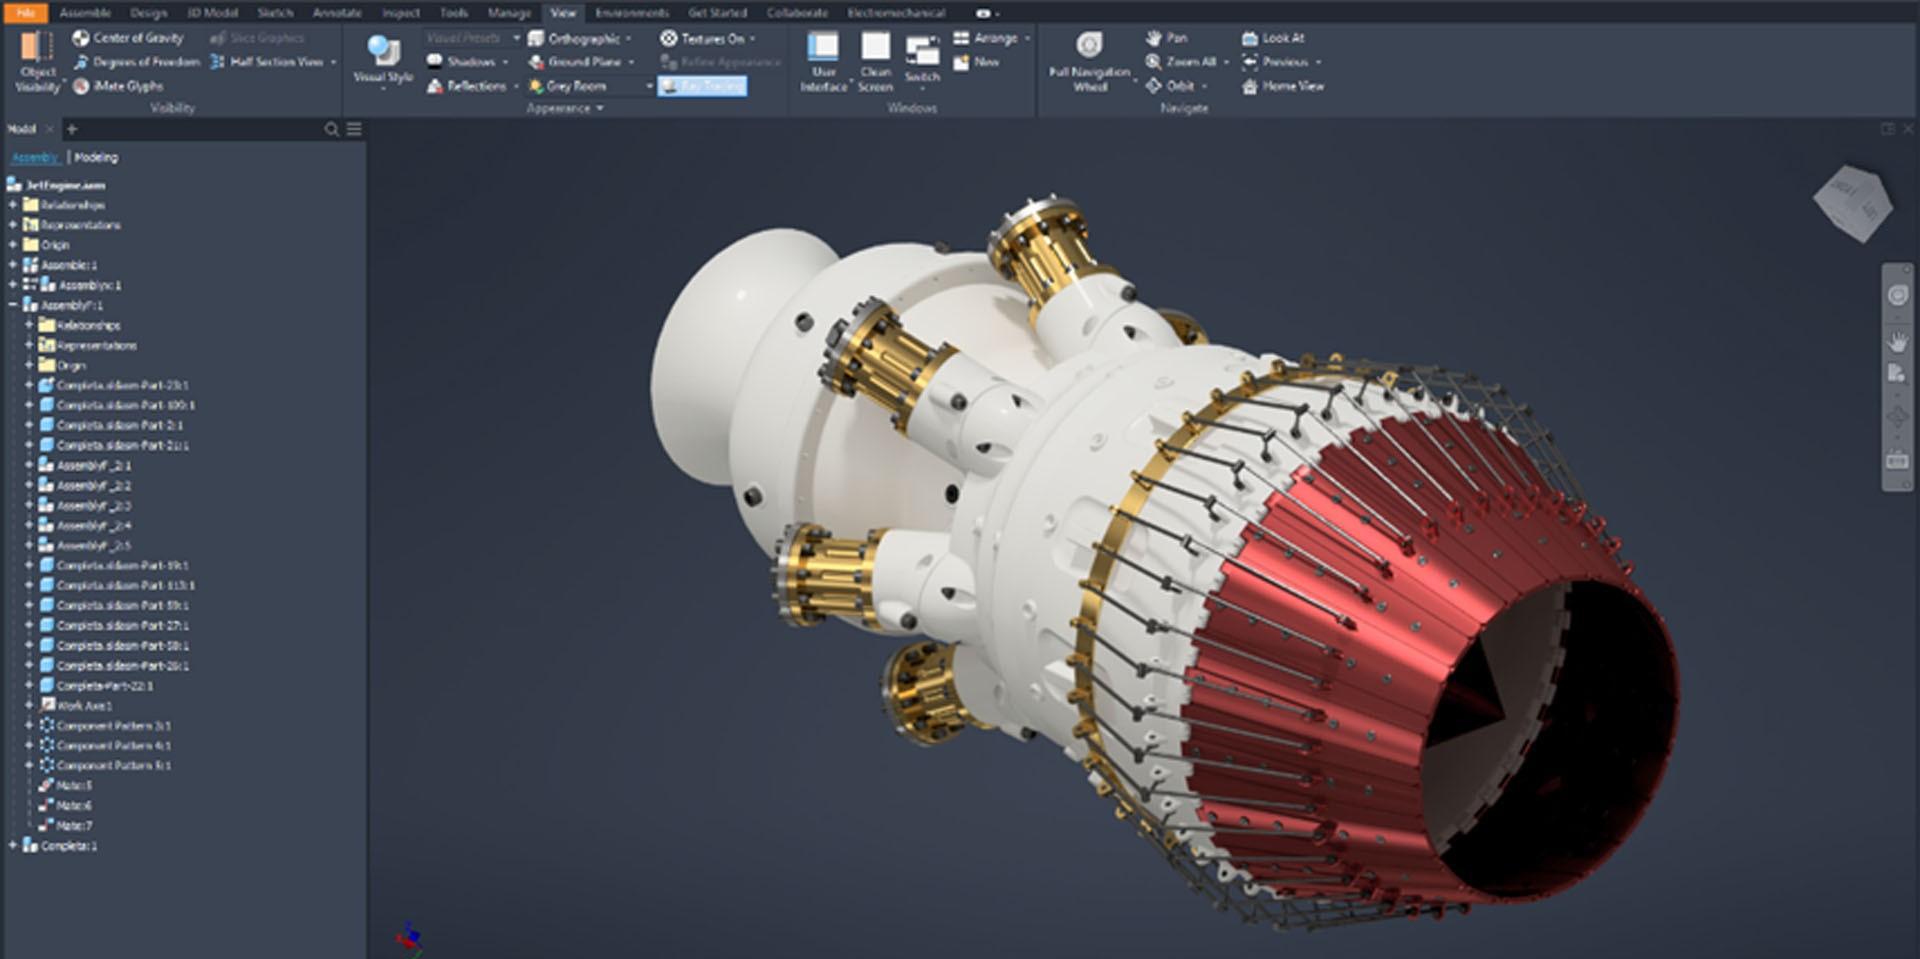Open the Textures On dropdown arrow
The height and width of the screenshot is (959, 1920).
coord(753,38)
